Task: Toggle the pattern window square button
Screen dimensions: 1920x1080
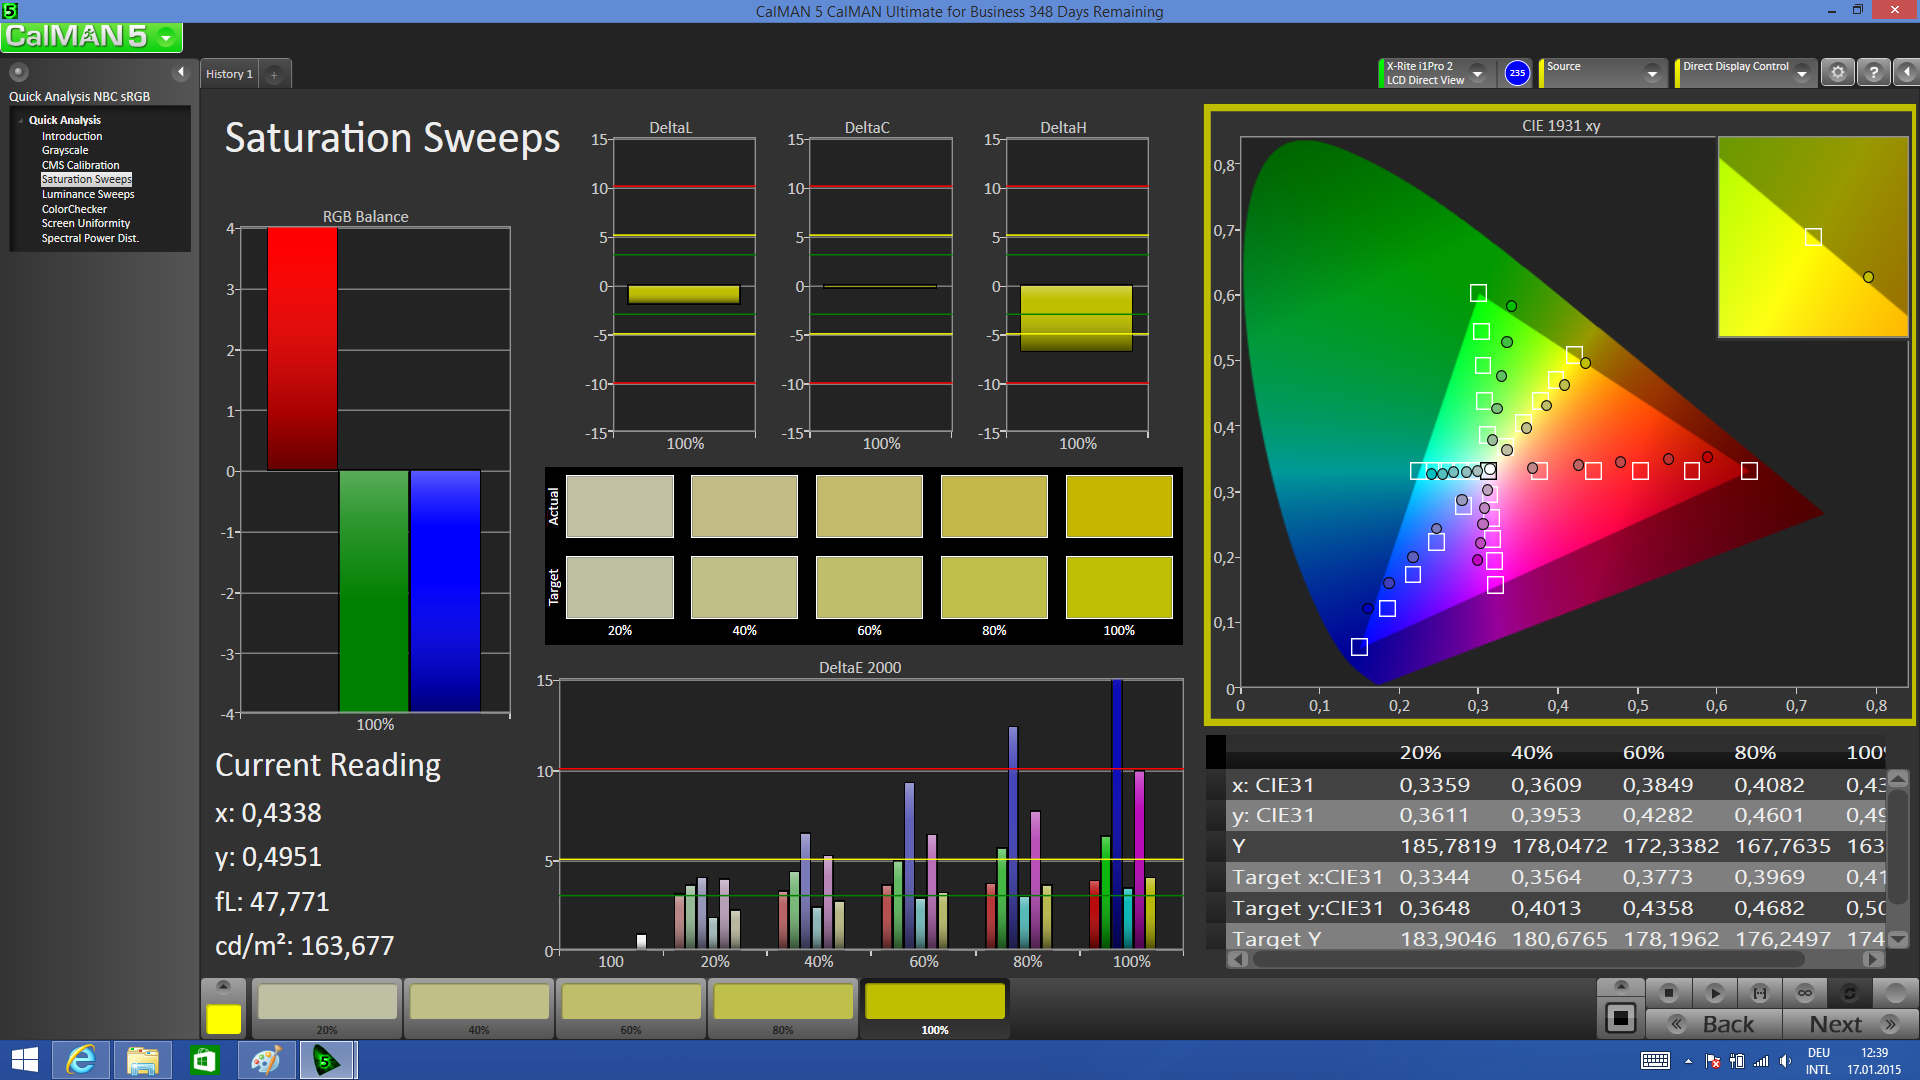Action: [x=1620, y=1019]
